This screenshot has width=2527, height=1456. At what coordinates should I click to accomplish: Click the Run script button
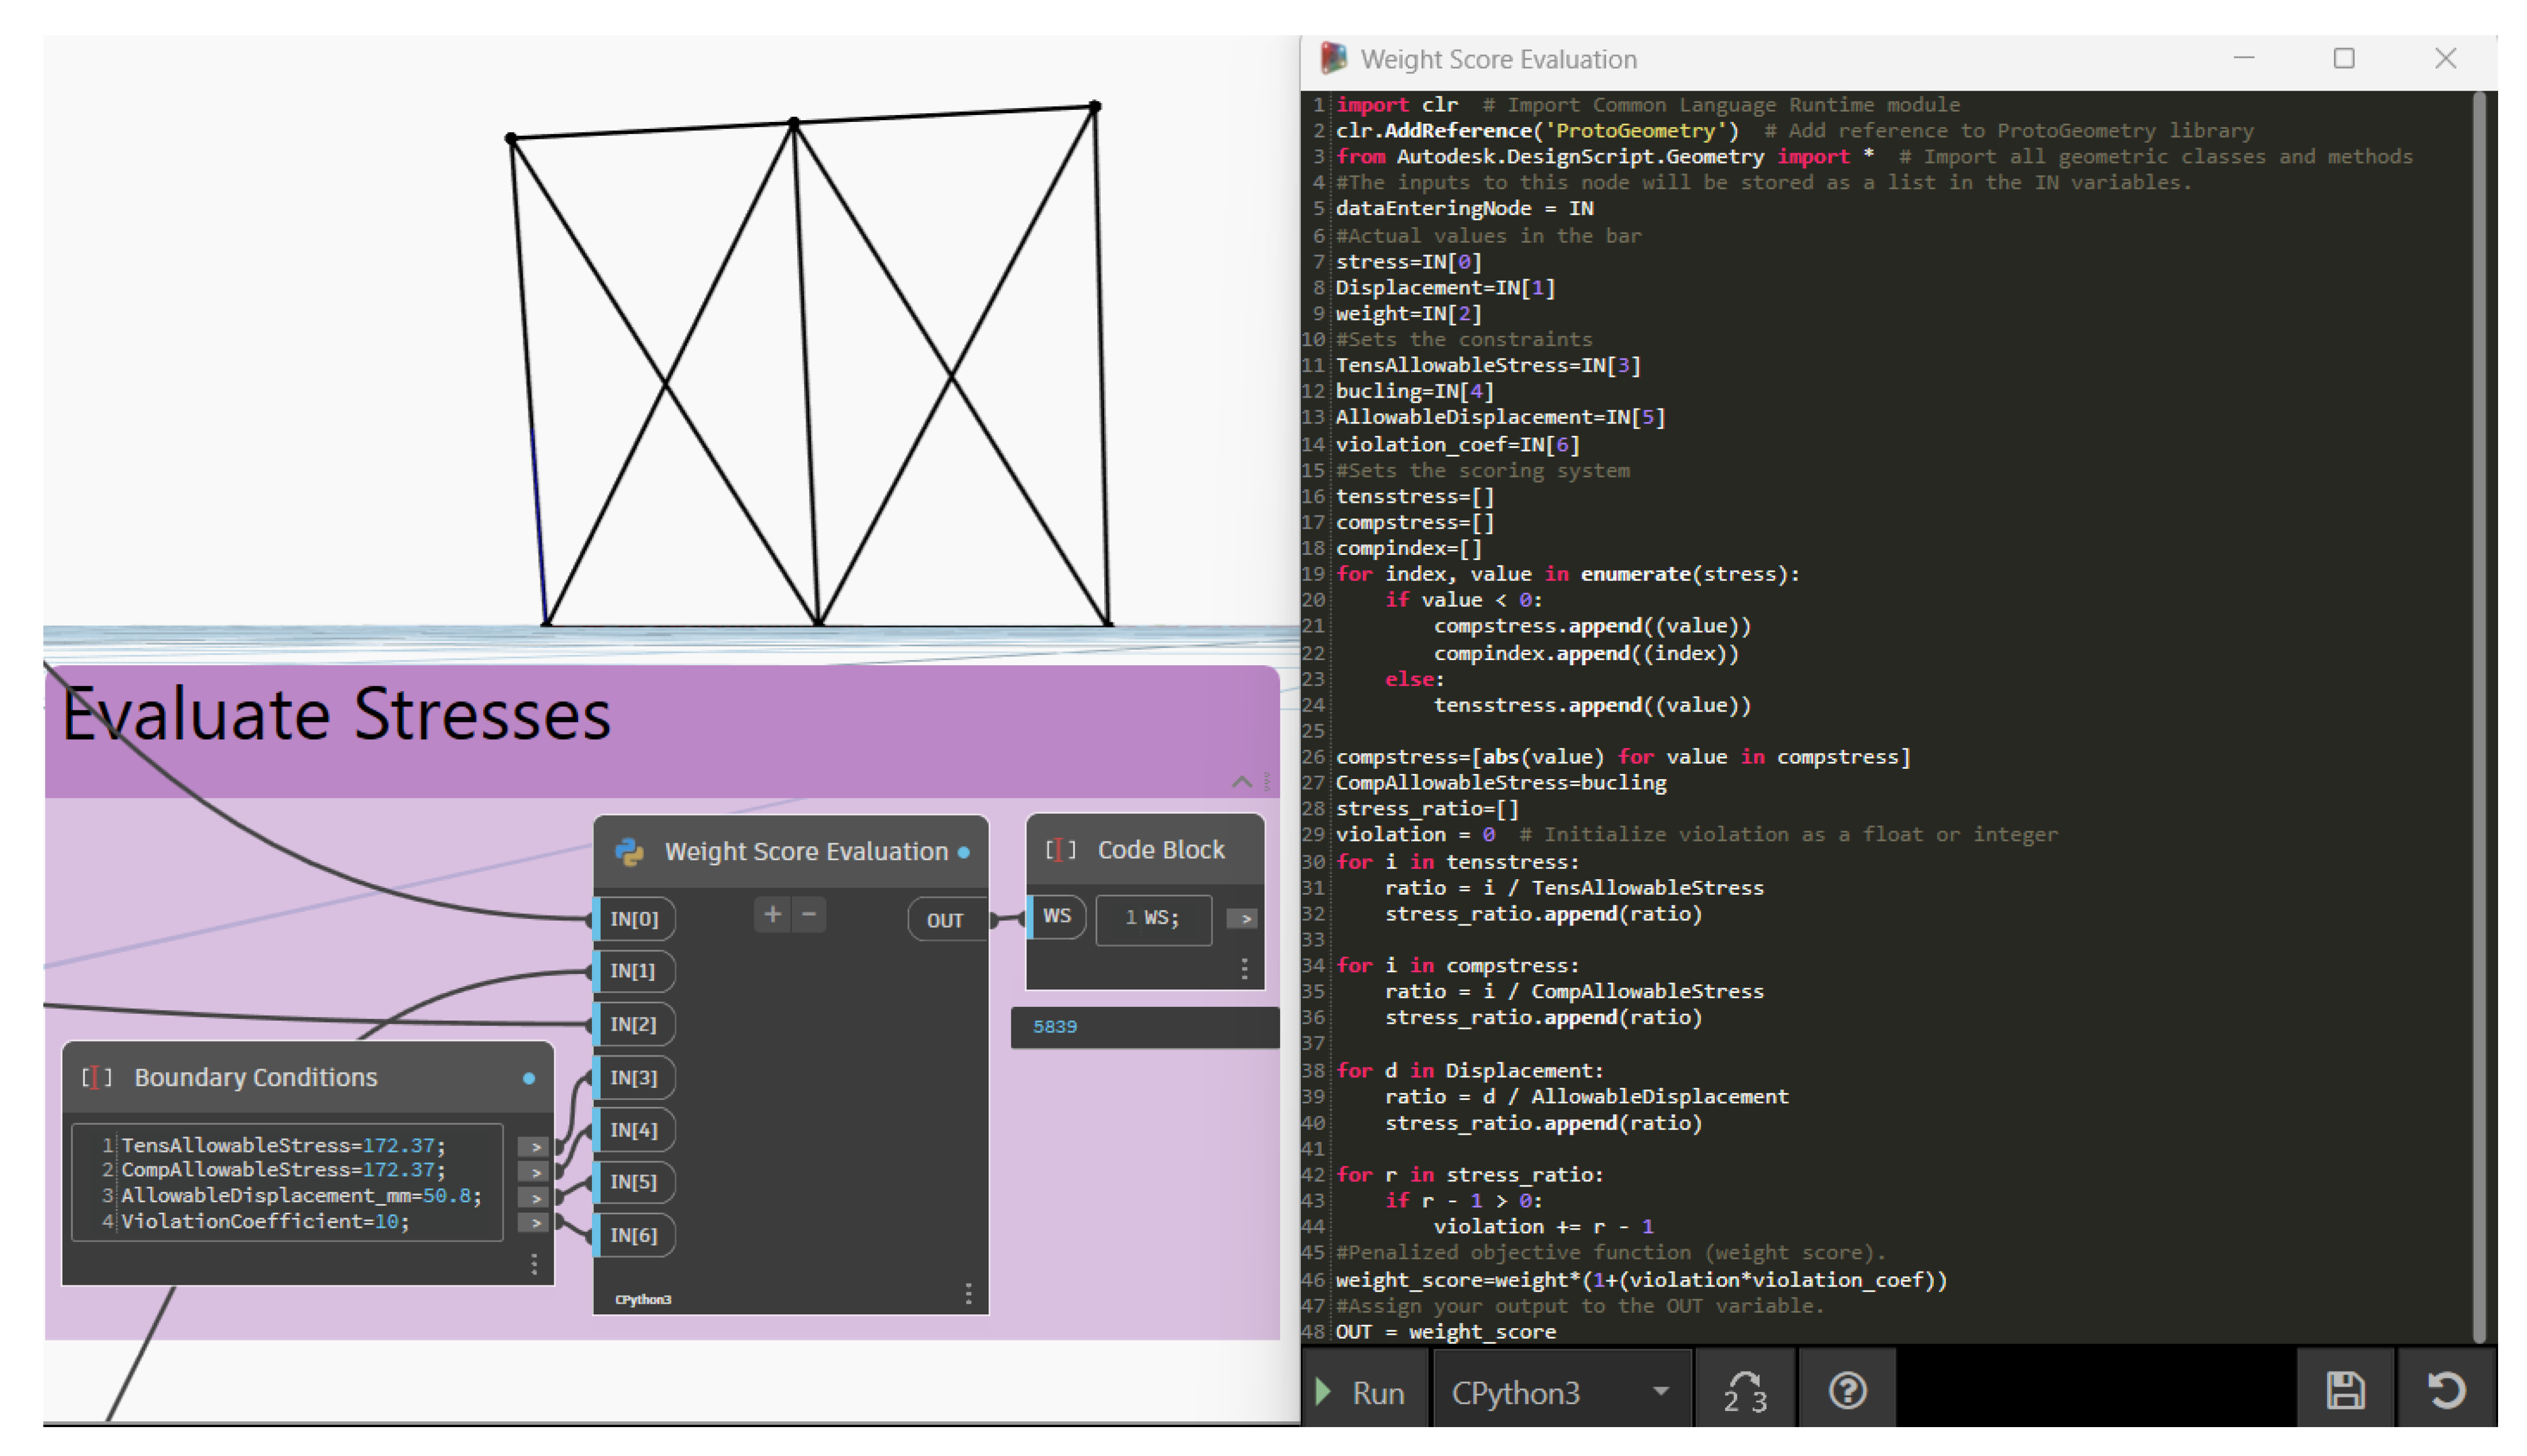tap(1365, 1392)
